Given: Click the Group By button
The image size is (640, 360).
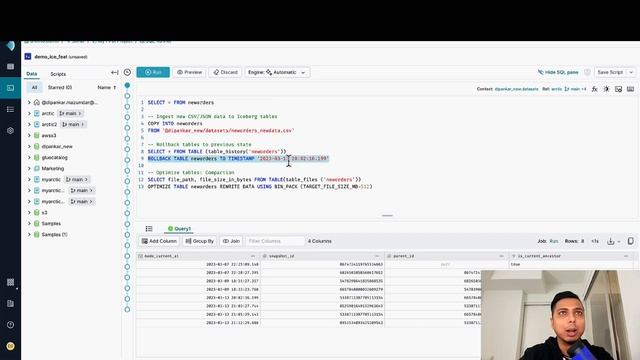Looking at the screenshot, I should tap(200, 241).
